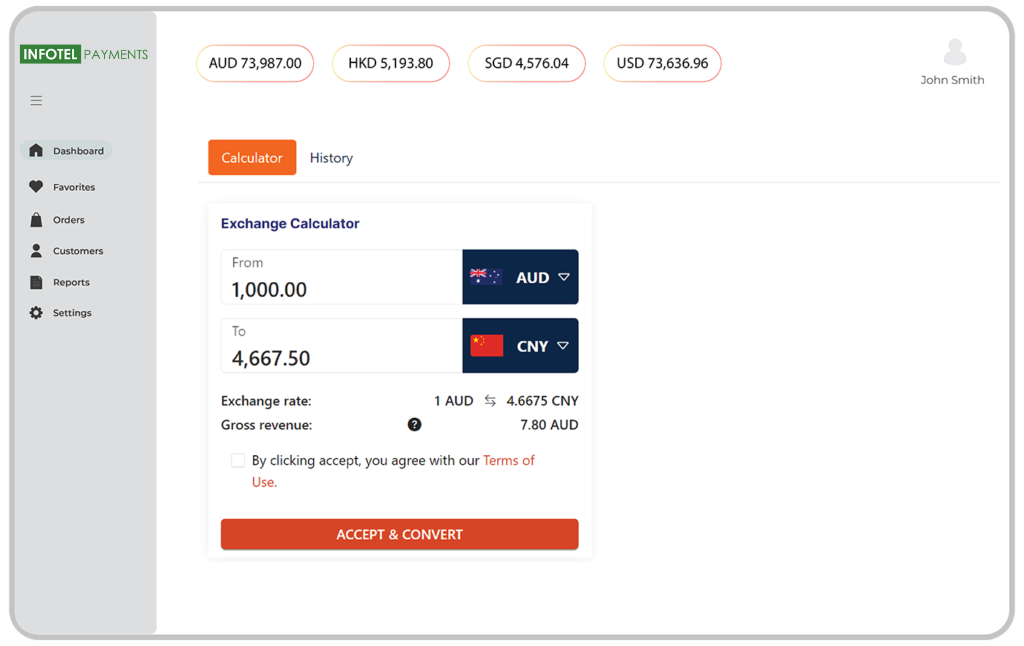Click the Reports document icon
The width and height of the screenshot is (1024, 646).
[x=36, y=282]
